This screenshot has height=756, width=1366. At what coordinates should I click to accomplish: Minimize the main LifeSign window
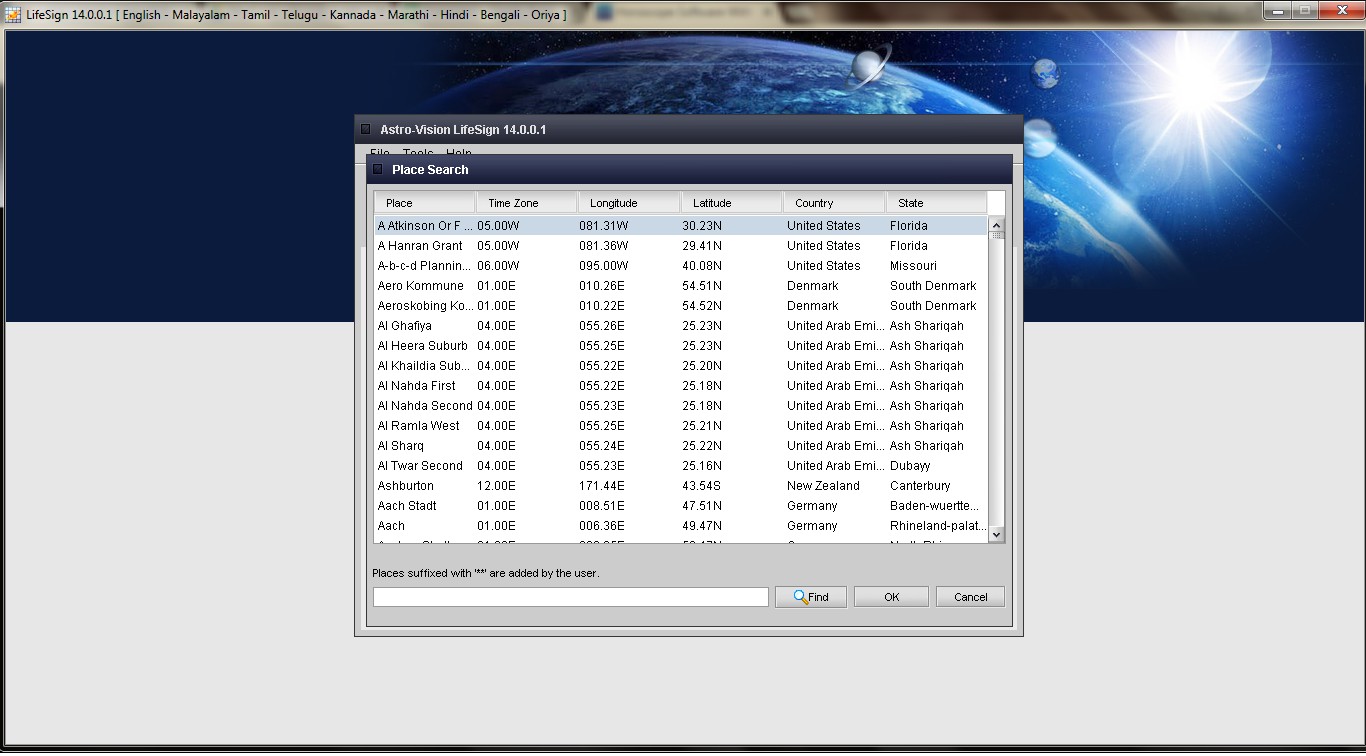pyautogui.click(x=1277, y=10)
